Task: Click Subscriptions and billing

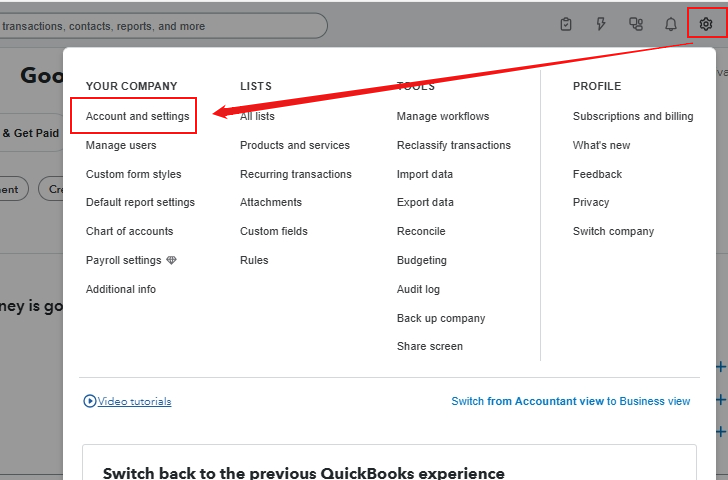Action: point(633,116)
